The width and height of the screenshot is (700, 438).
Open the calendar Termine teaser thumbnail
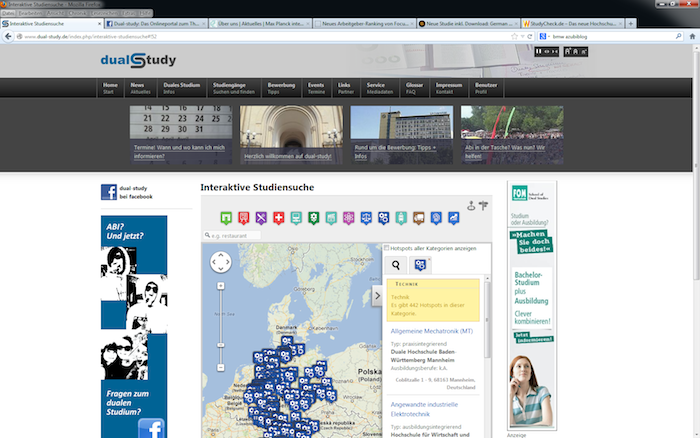point(181,135)
